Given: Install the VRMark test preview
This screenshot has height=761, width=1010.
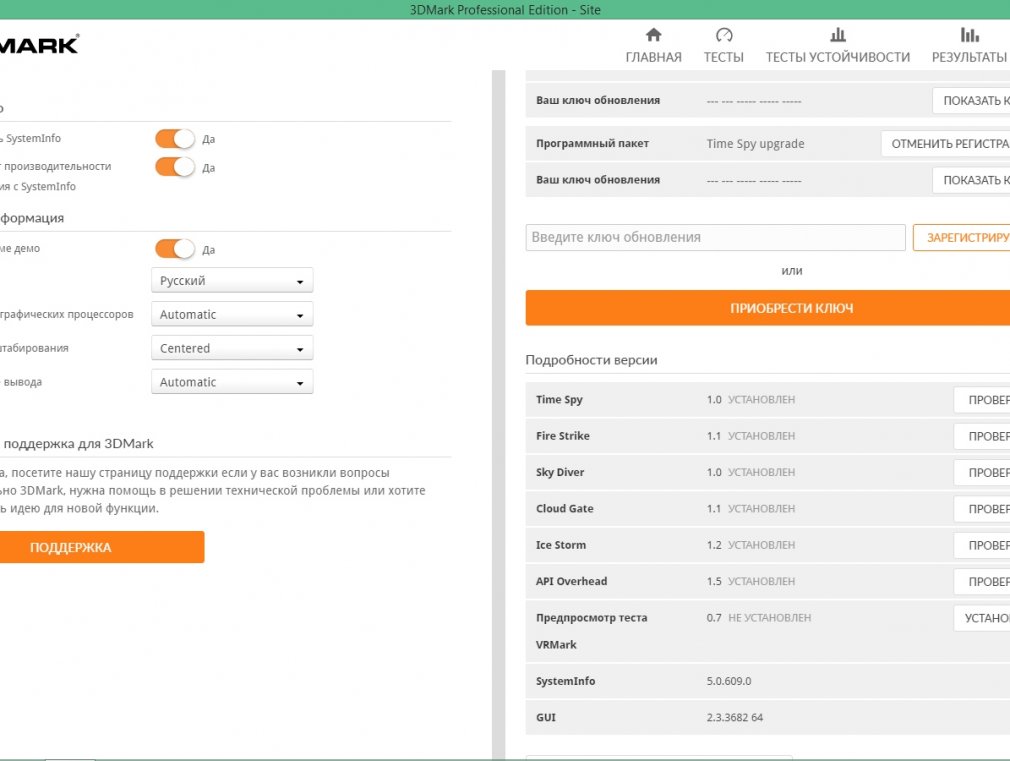Looking at the screenshot, I should tap(982, 618).
